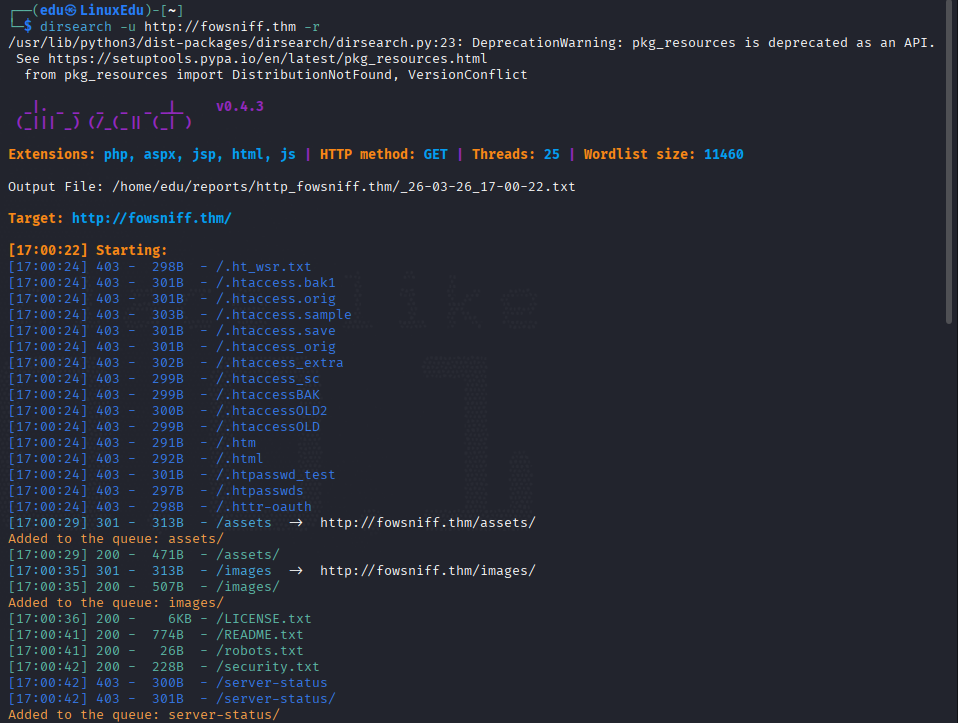This screenshot has width=958, height=723.
Task: Click the edu㉿LinuxEdu prompt text
Action: 92,10
